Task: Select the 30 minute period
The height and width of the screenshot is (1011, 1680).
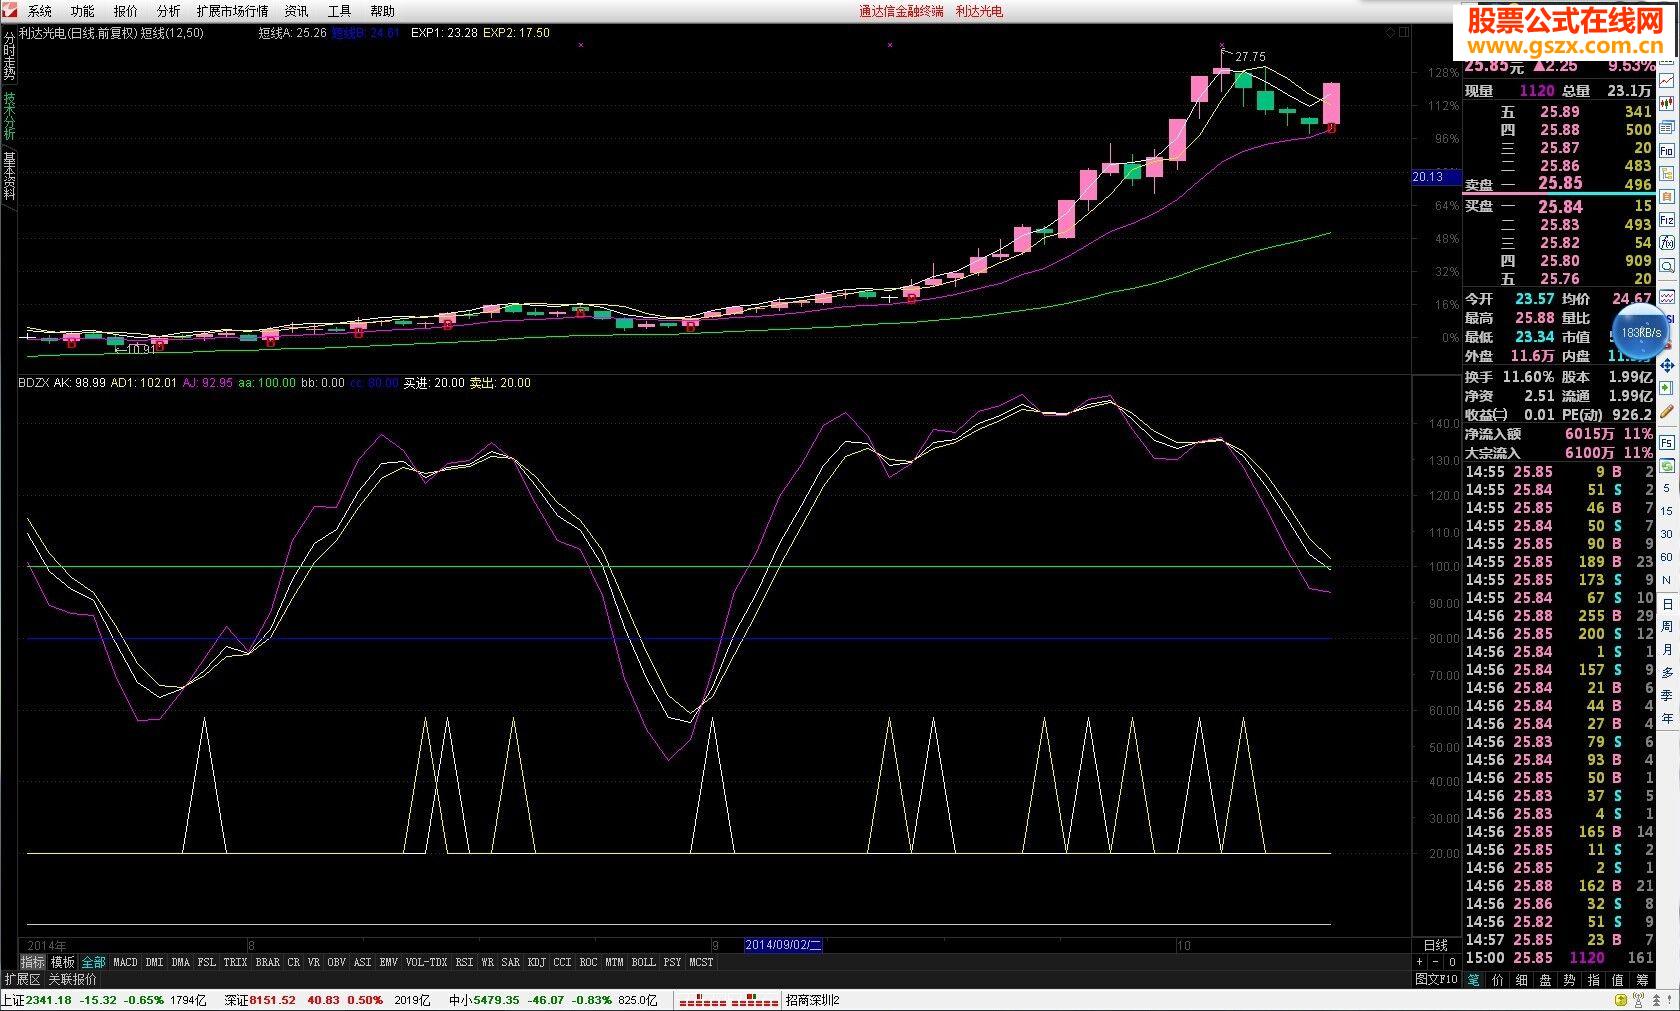Action: pos(1667,534)
